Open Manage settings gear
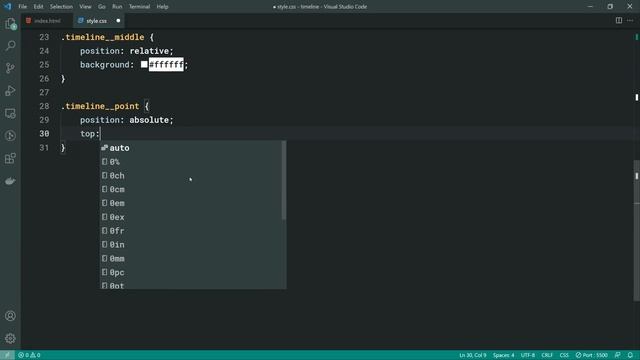Image resolution: width=640 pixels, height=360 pixels. point(10,338)
